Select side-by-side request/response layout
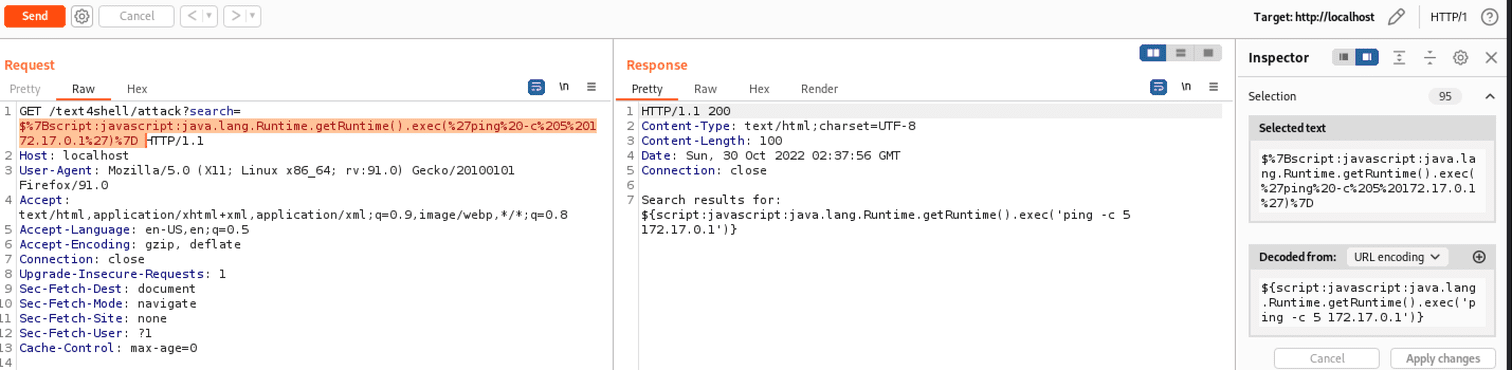1512x370 pixels. coord(1154,53)
